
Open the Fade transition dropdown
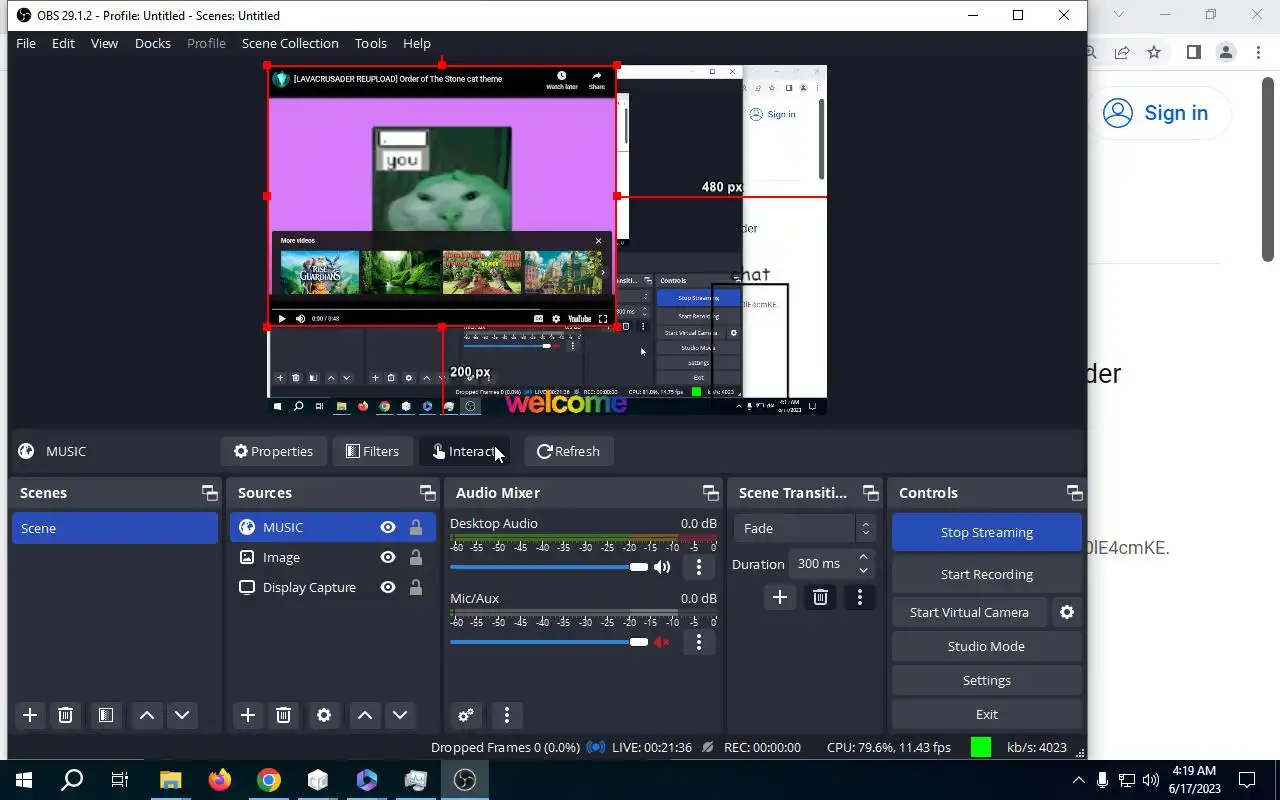click(x=805, y=528)
